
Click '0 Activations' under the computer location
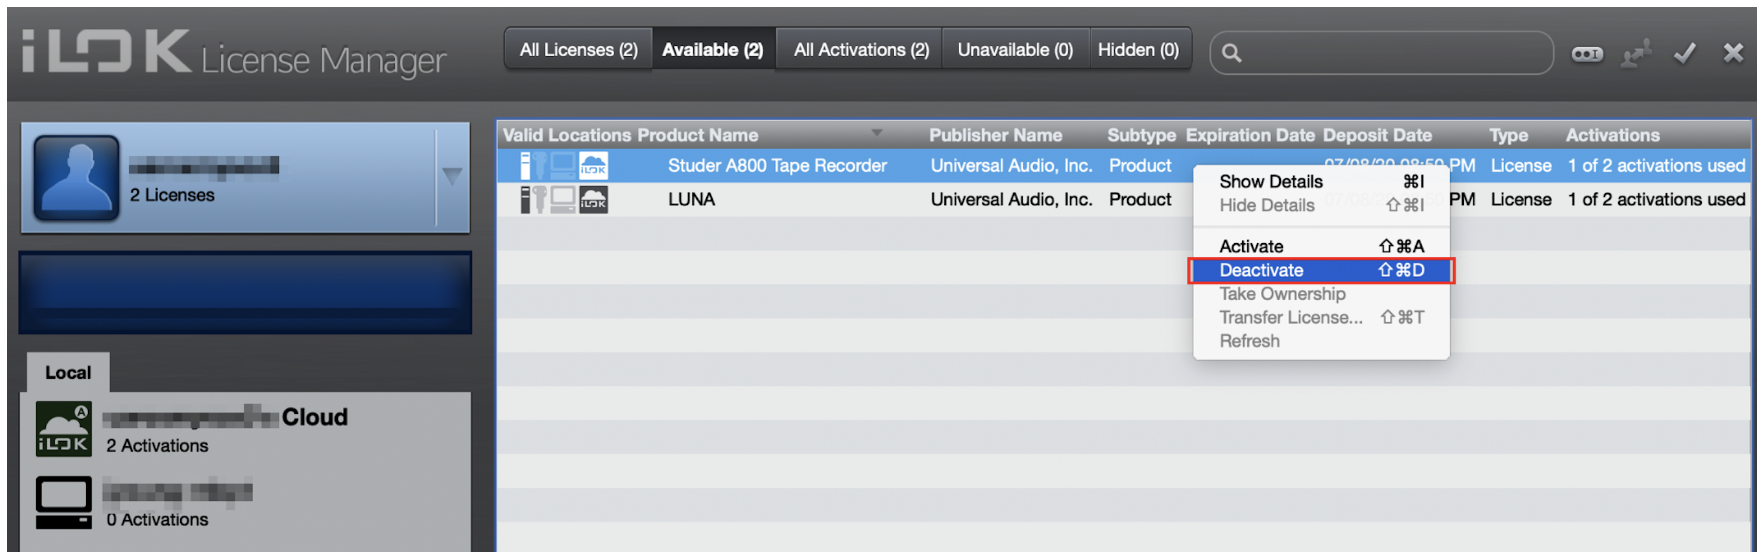(x=157, y=520)
